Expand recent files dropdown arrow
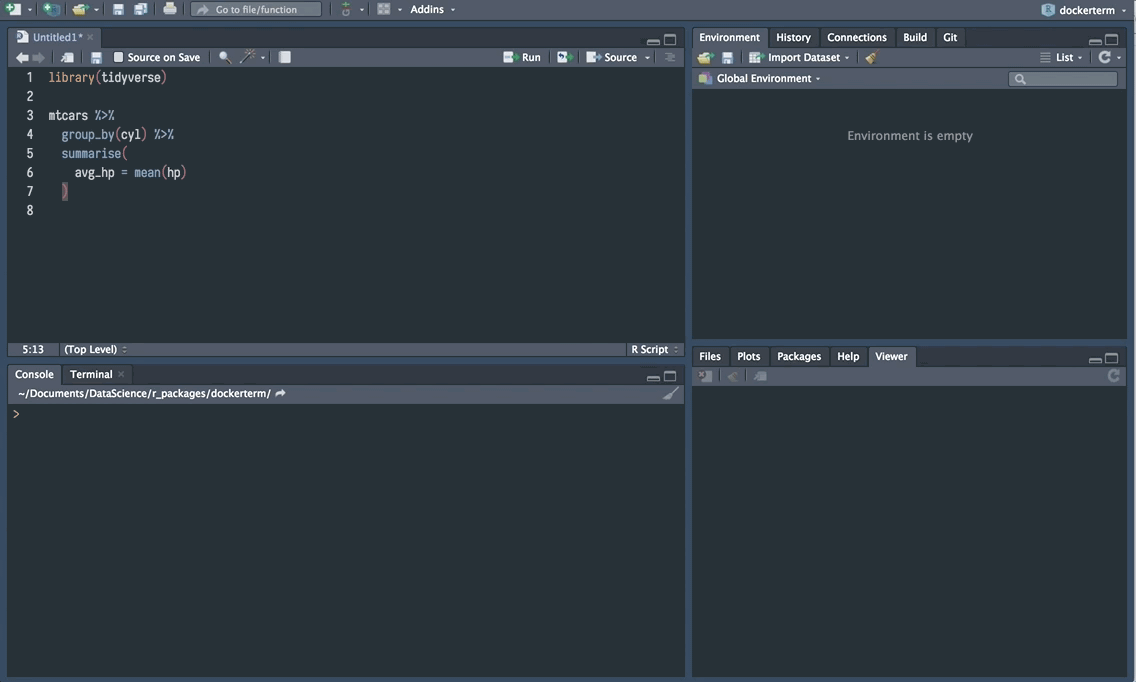This screenshot has width=1136, height=682. (x=96, y=10)
